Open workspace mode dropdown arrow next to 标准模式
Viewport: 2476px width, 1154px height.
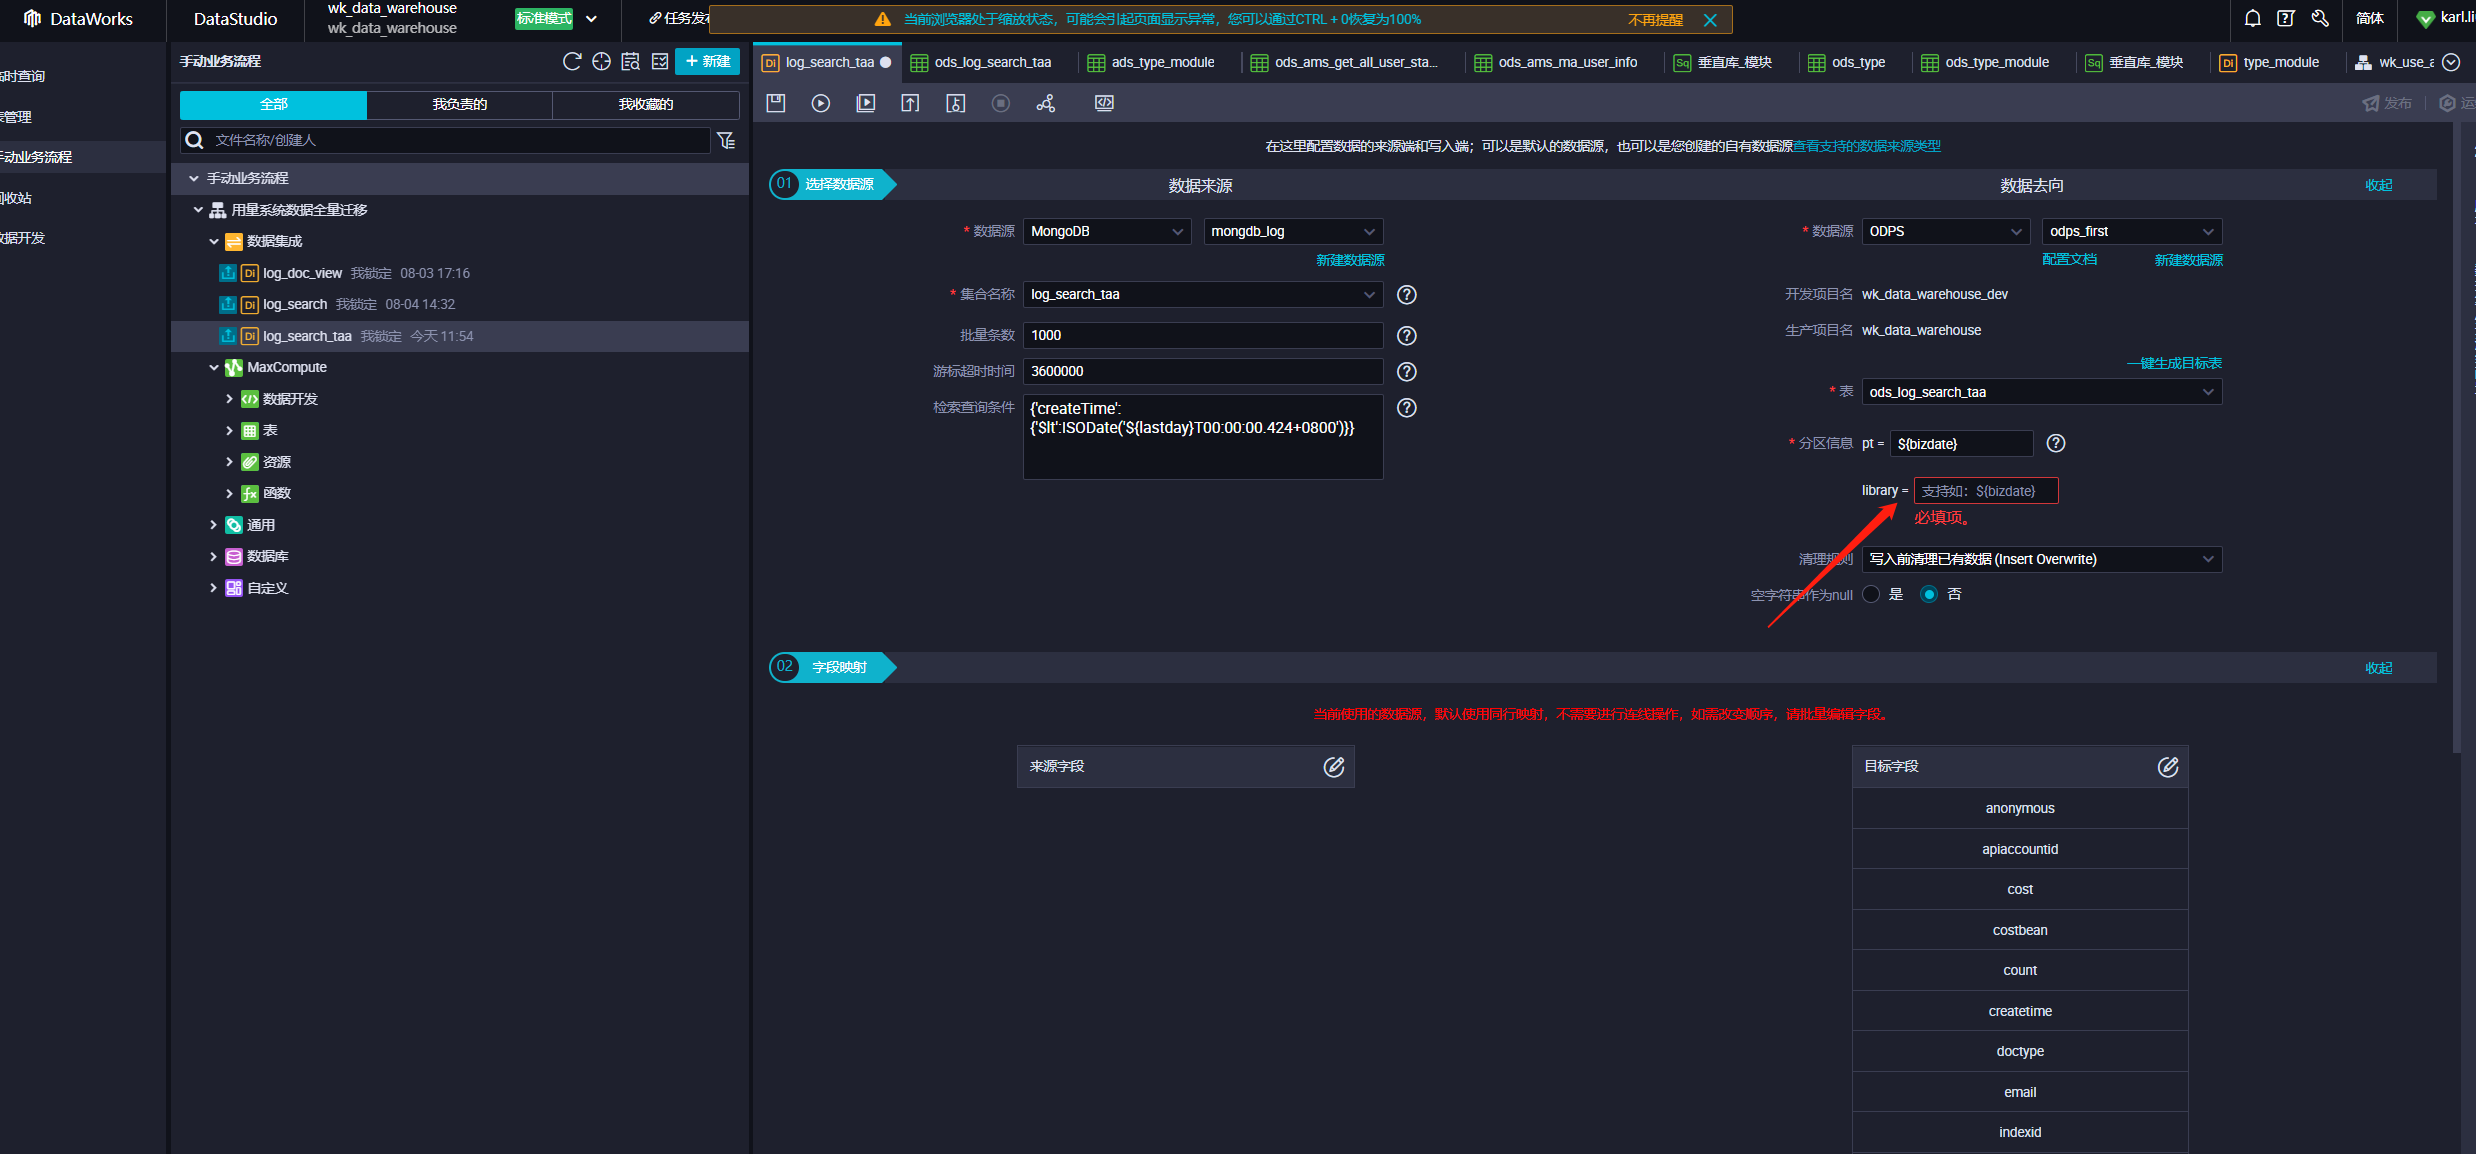tap(591, 18)
